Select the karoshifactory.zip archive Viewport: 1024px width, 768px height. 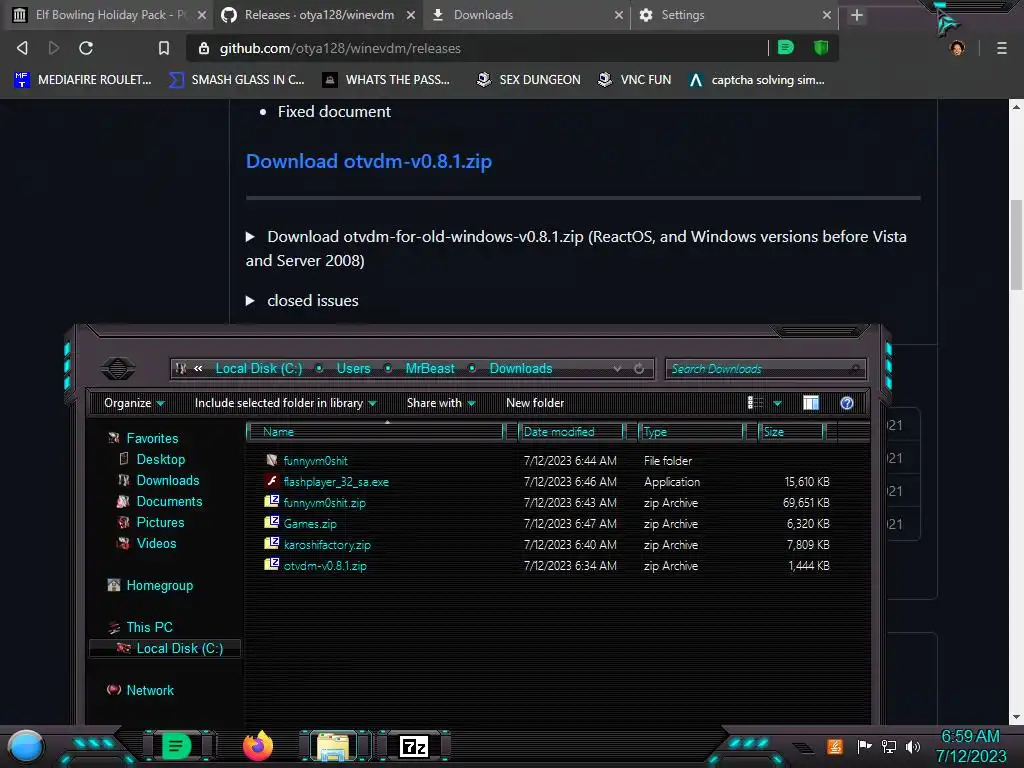click(x=327, y=545)
